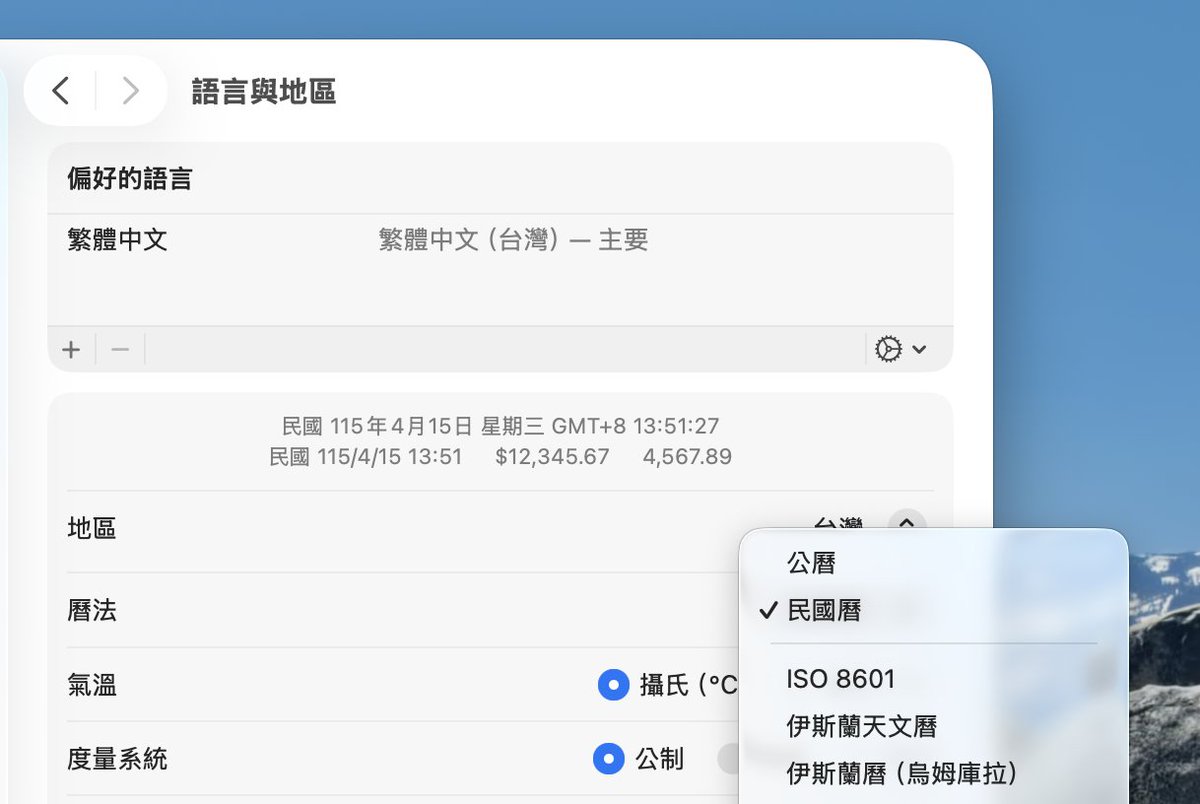Open the gear action menu below the language list
Screen dimensions: 1200x804
[888, 348]
